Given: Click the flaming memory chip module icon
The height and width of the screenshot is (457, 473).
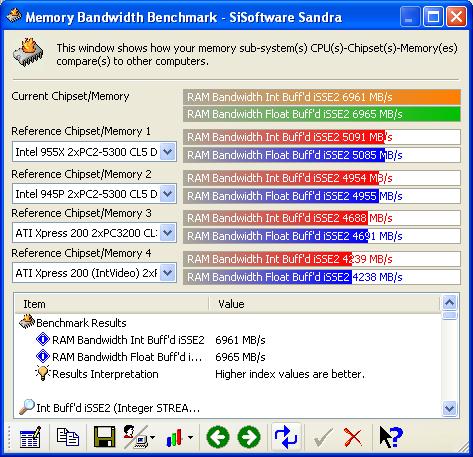Looking at the screenshot, I should tap(28, 52).
